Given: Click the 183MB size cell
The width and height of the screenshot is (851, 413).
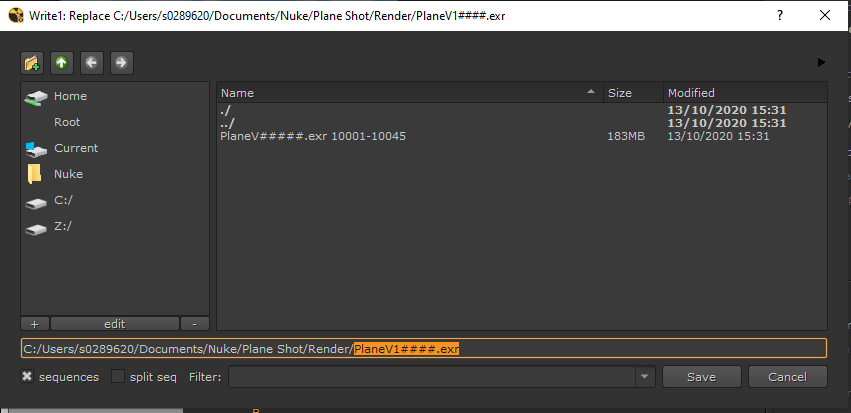Looking at the screenshot, I should [x=626, y=136].
